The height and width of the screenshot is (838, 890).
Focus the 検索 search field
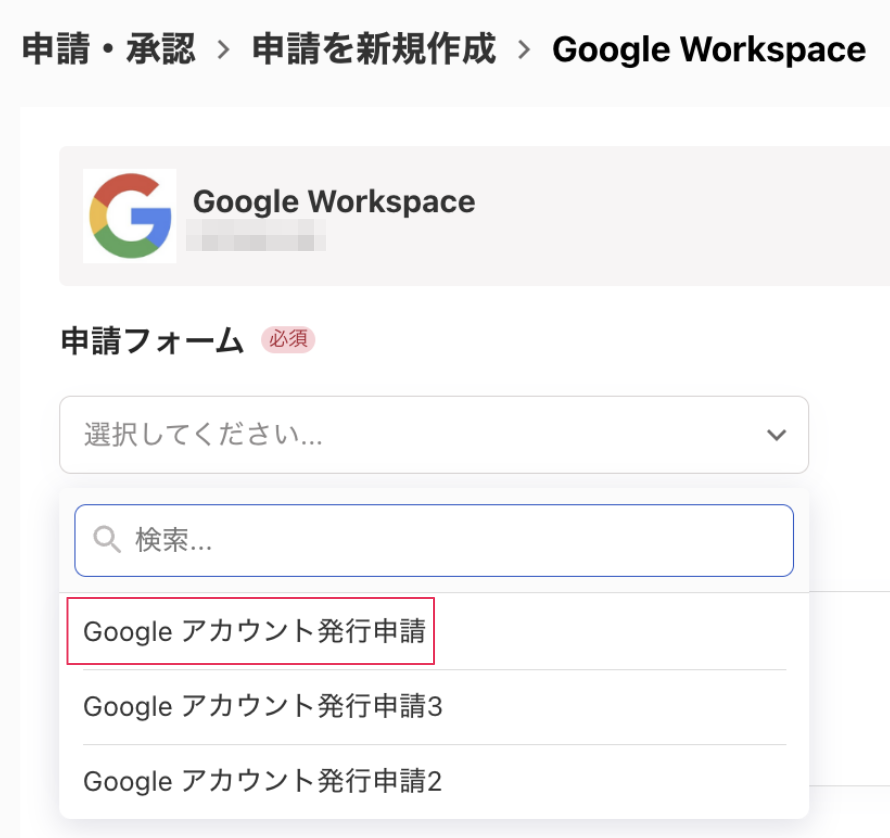434,540
